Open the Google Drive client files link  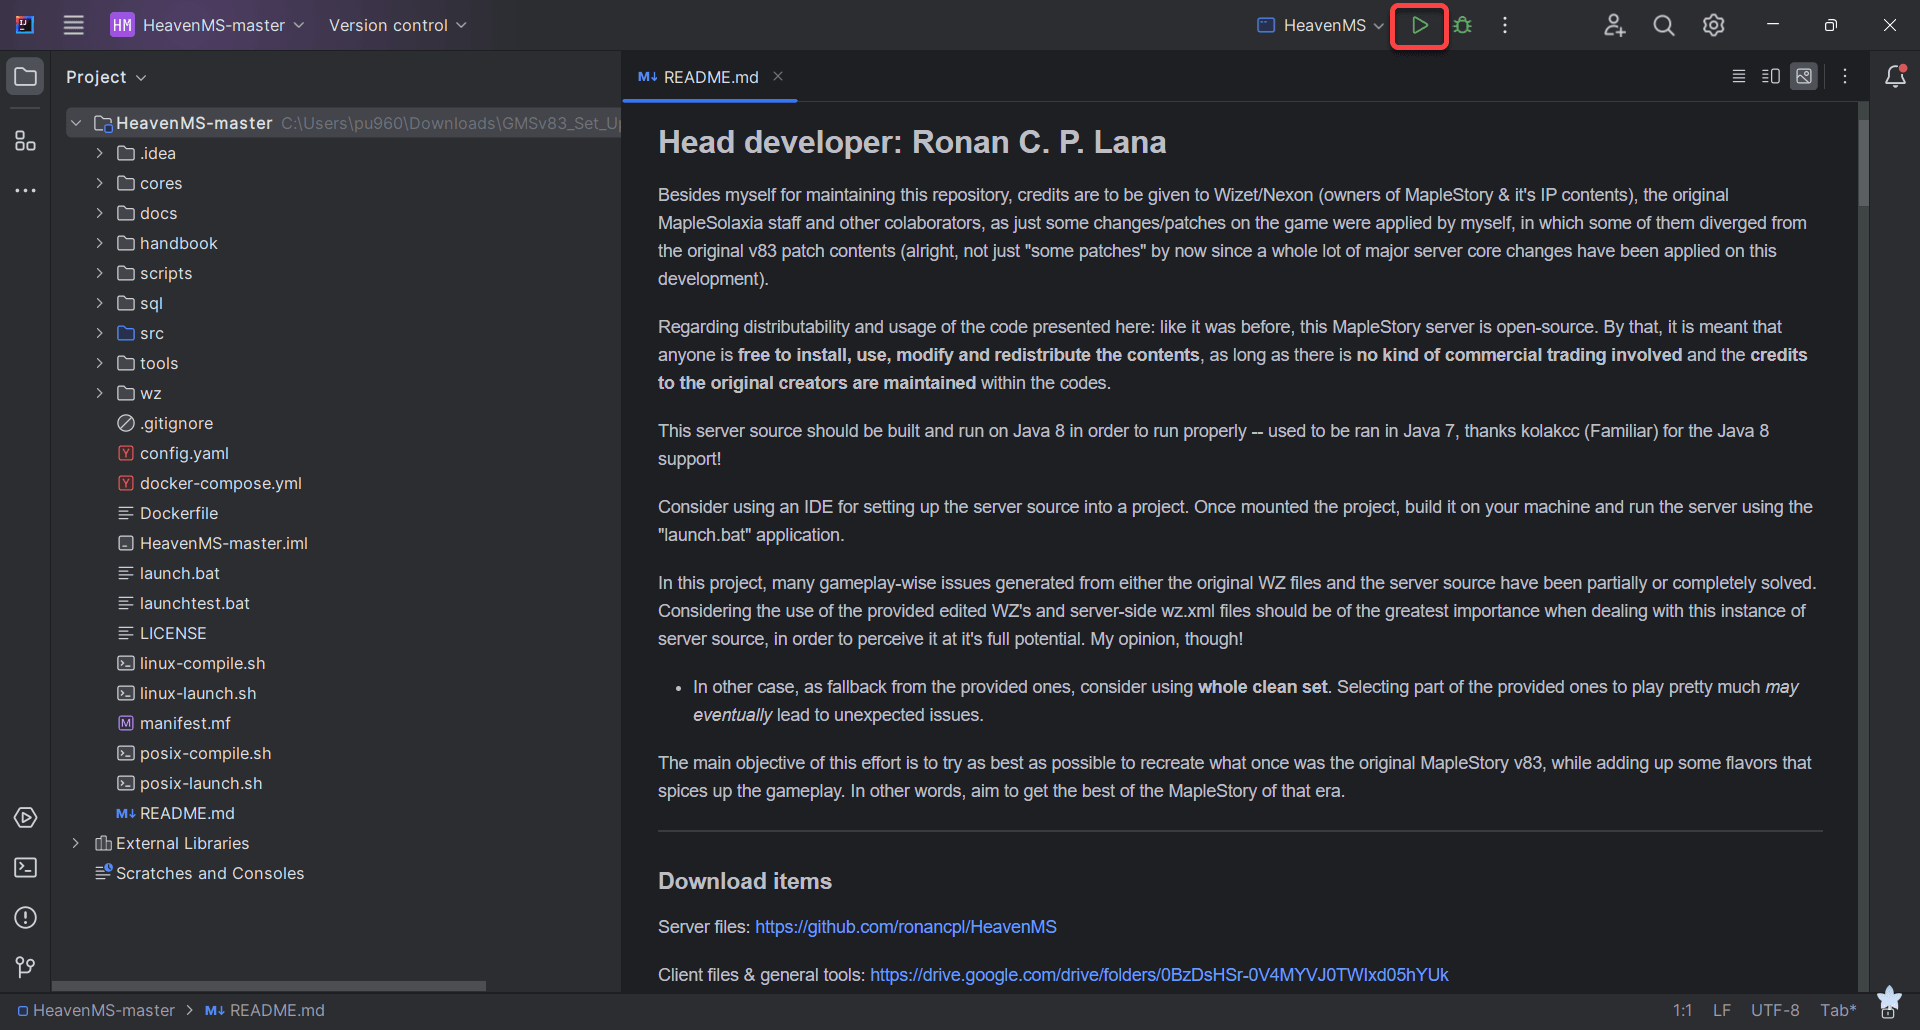pos(1159,975)
